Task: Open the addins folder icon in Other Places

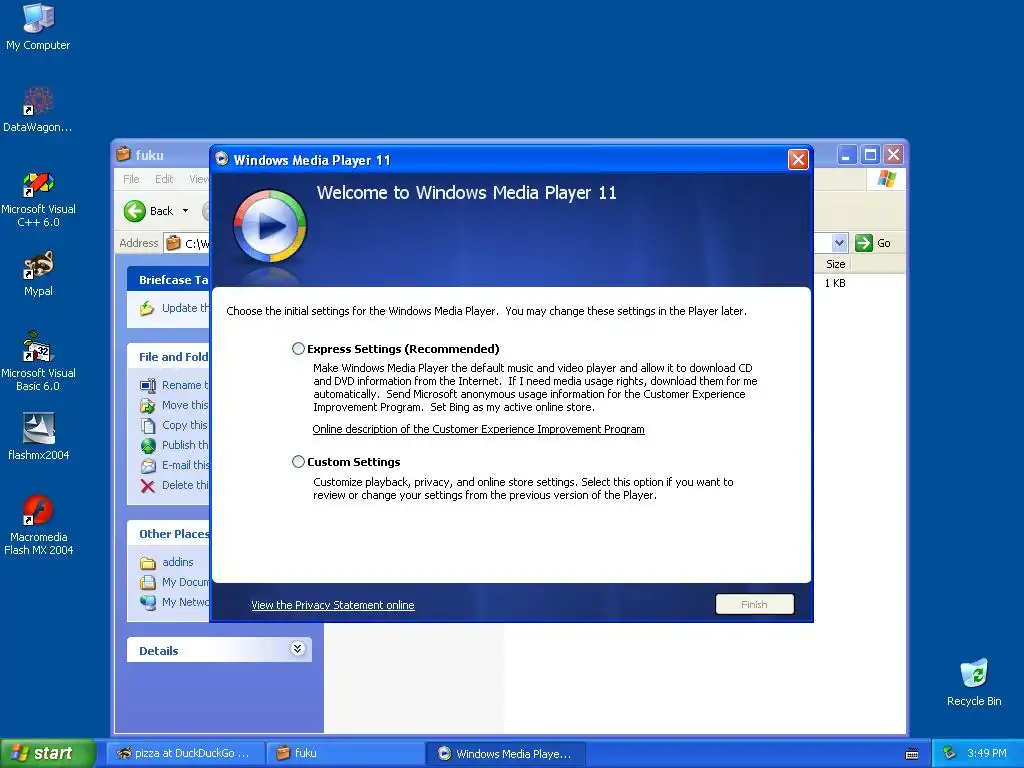Action: [148, 562]
